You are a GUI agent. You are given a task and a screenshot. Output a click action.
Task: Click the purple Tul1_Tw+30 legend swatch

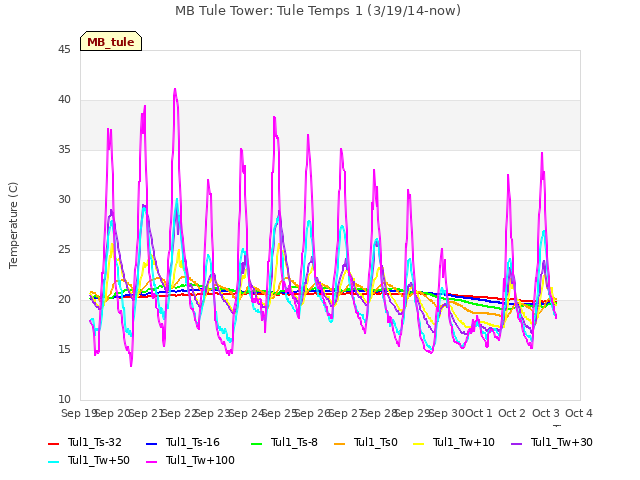pos(517,443)
